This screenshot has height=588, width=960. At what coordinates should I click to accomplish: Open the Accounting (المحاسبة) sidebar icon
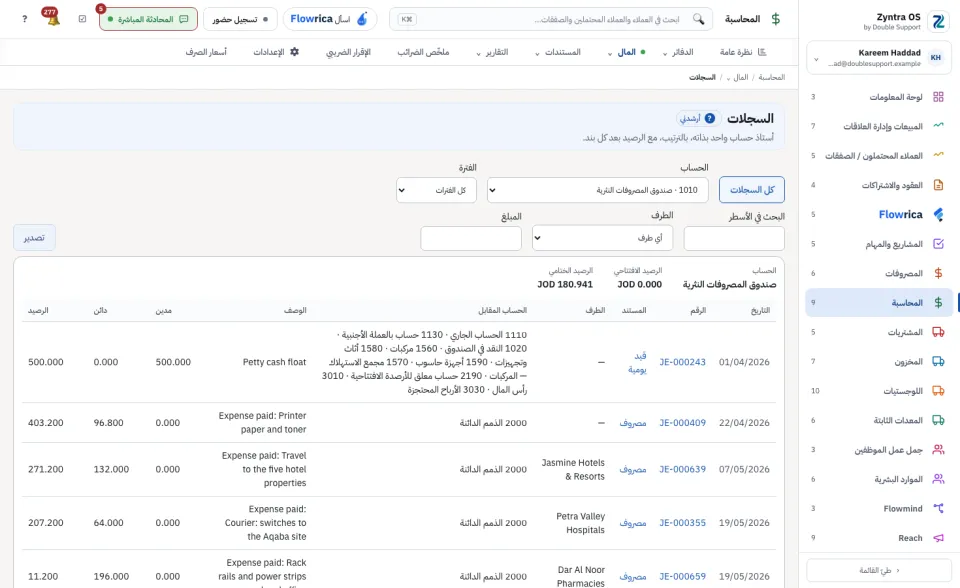938,303
